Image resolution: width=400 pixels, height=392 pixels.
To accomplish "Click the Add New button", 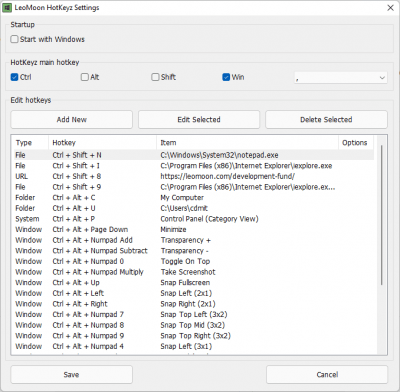I will point(72,120).
